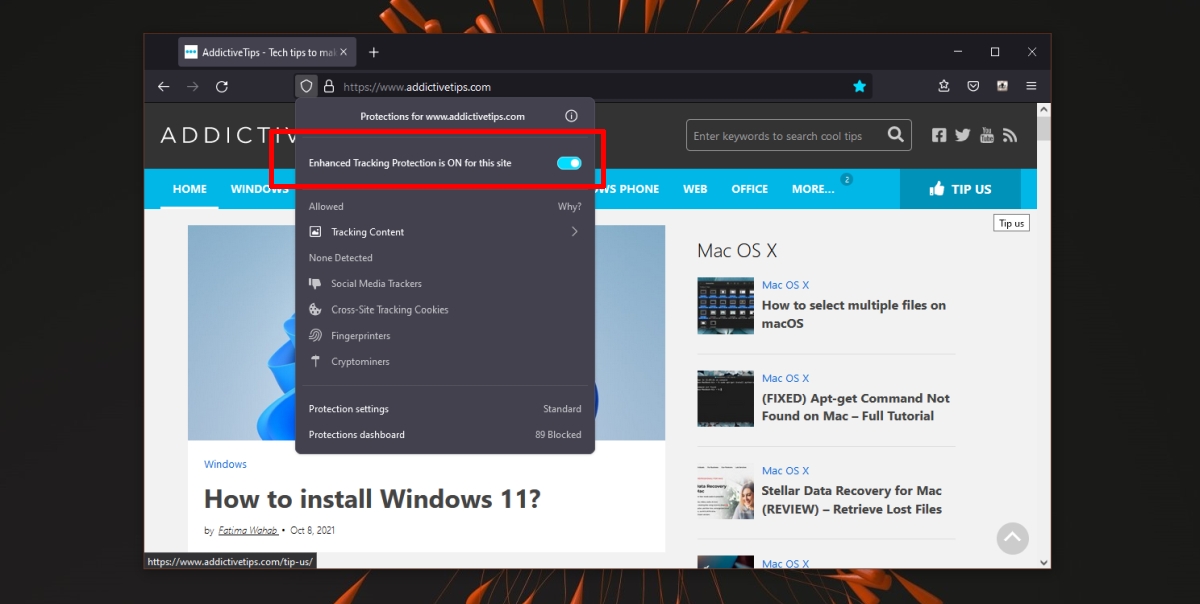The height and width of the screenshot is (604, 1200).
Task: Expand Tracking Content details arrow
Action: [575, 232]
